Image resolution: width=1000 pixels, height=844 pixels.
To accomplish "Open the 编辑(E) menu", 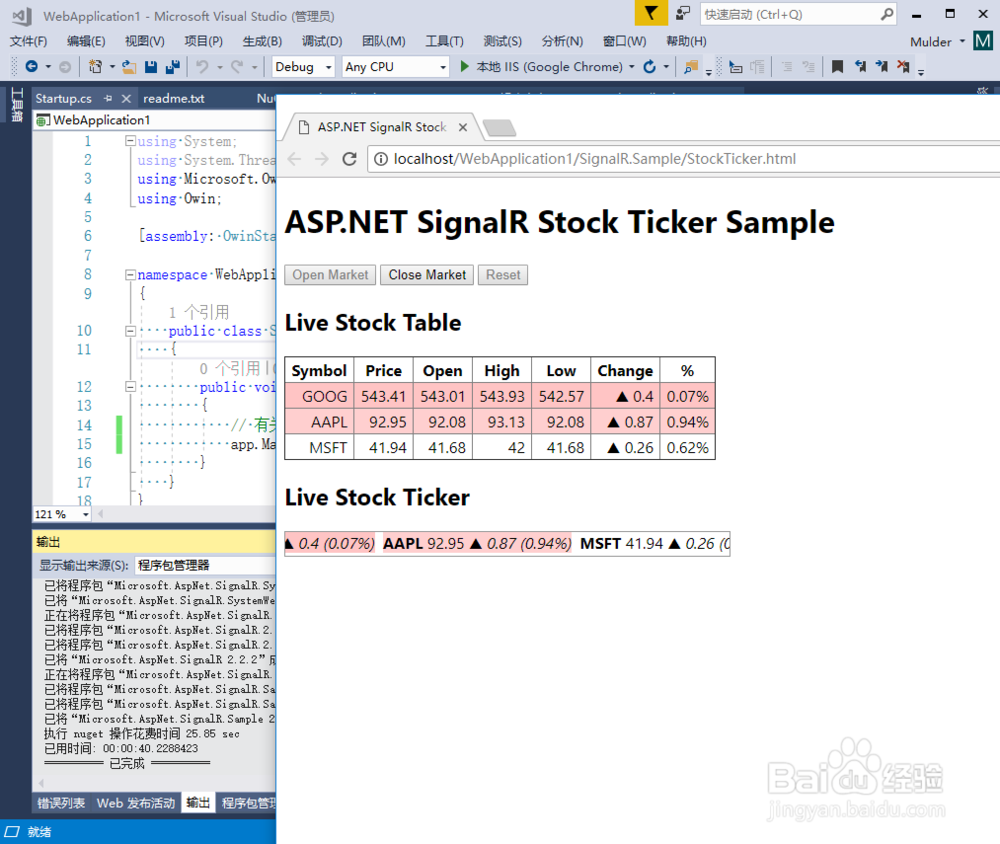I will [x=86, y=41].
